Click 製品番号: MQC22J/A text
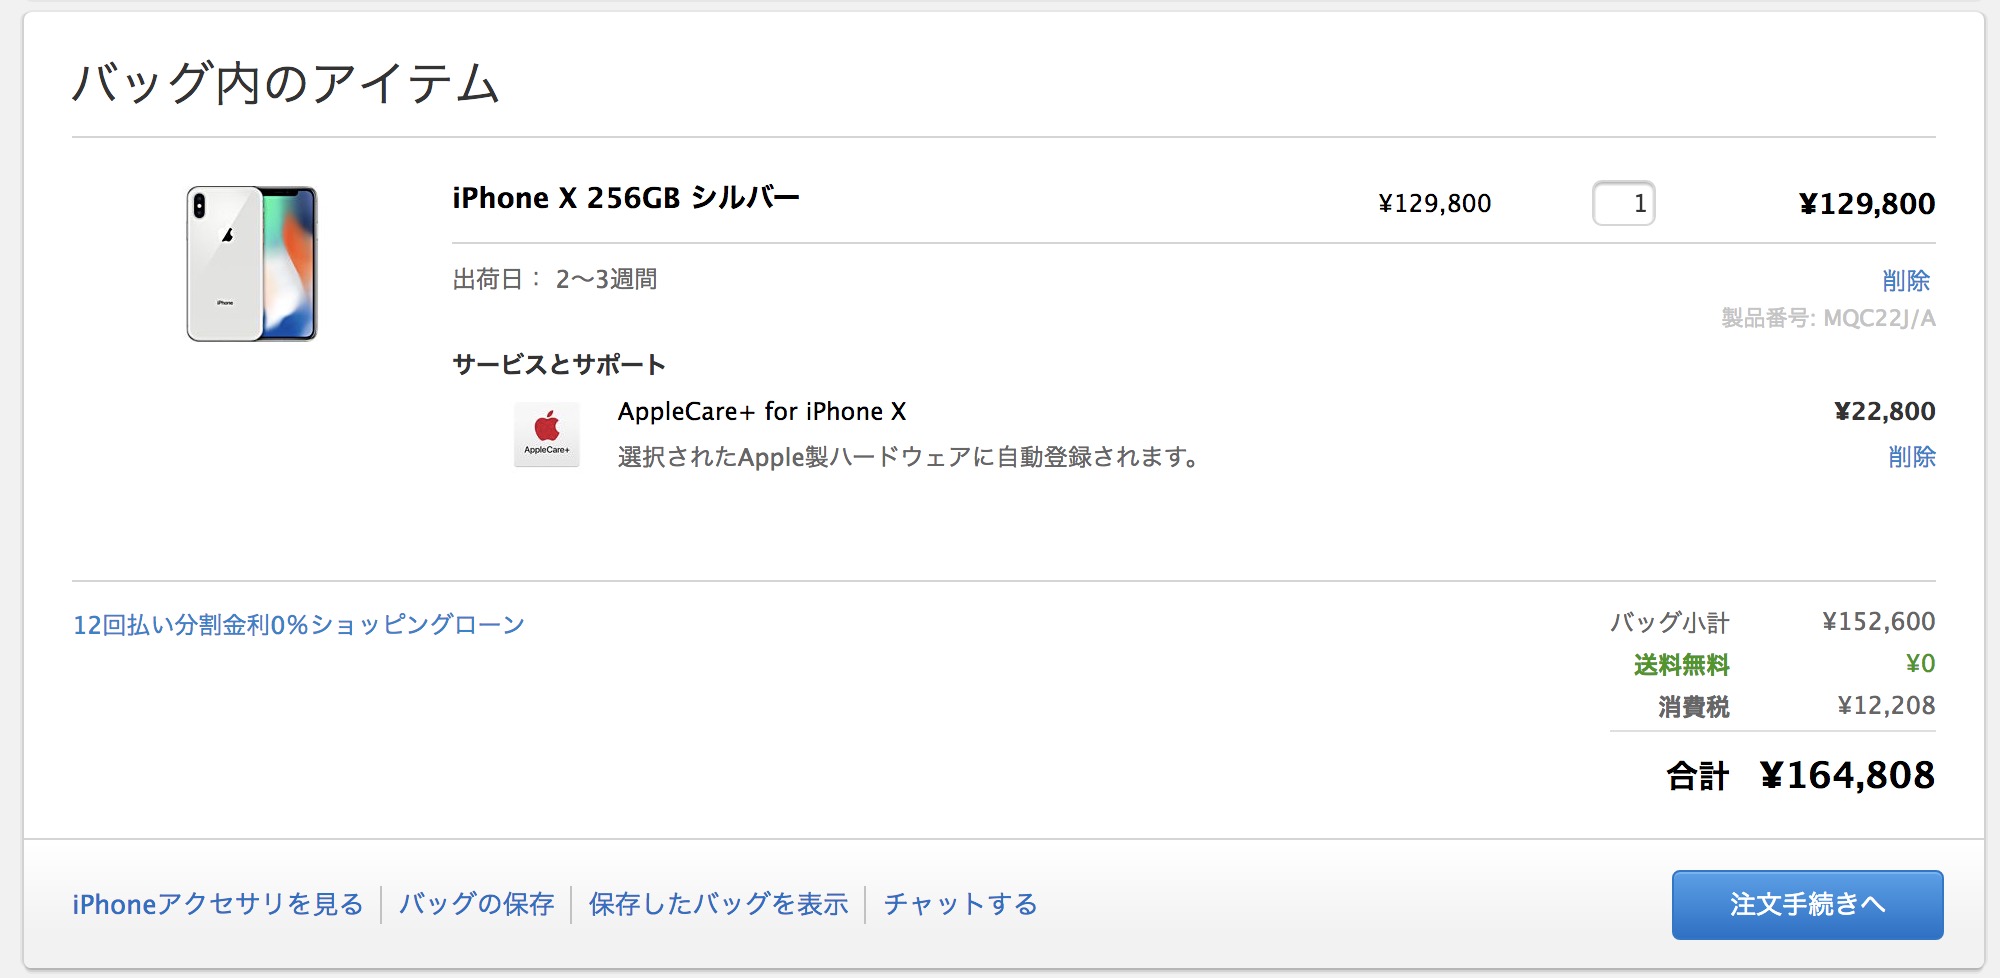2000x978 pixels. pyautogui.click(x=1828, y=318)
